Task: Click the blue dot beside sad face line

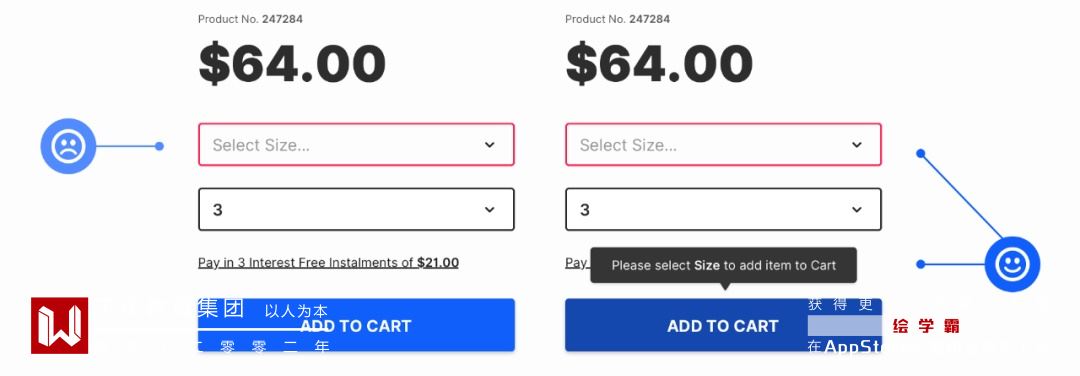Action: point(159,146)
